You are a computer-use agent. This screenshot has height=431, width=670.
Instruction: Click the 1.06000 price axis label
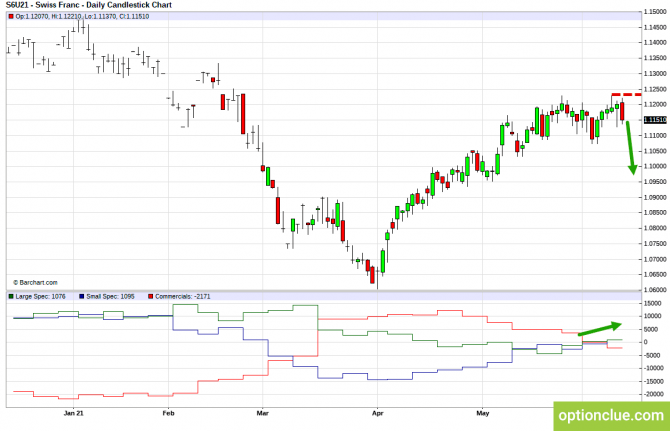pos(655,290)
